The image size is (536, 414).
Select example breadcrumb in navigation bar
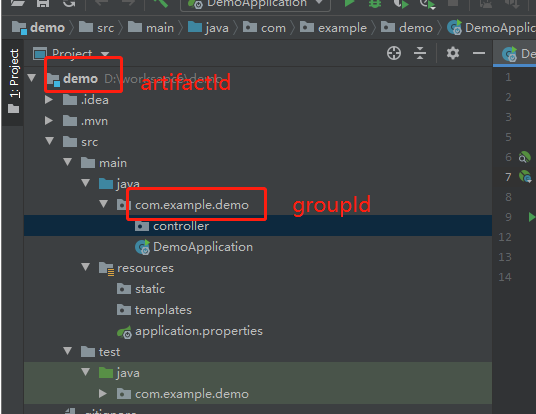(333, 27)
